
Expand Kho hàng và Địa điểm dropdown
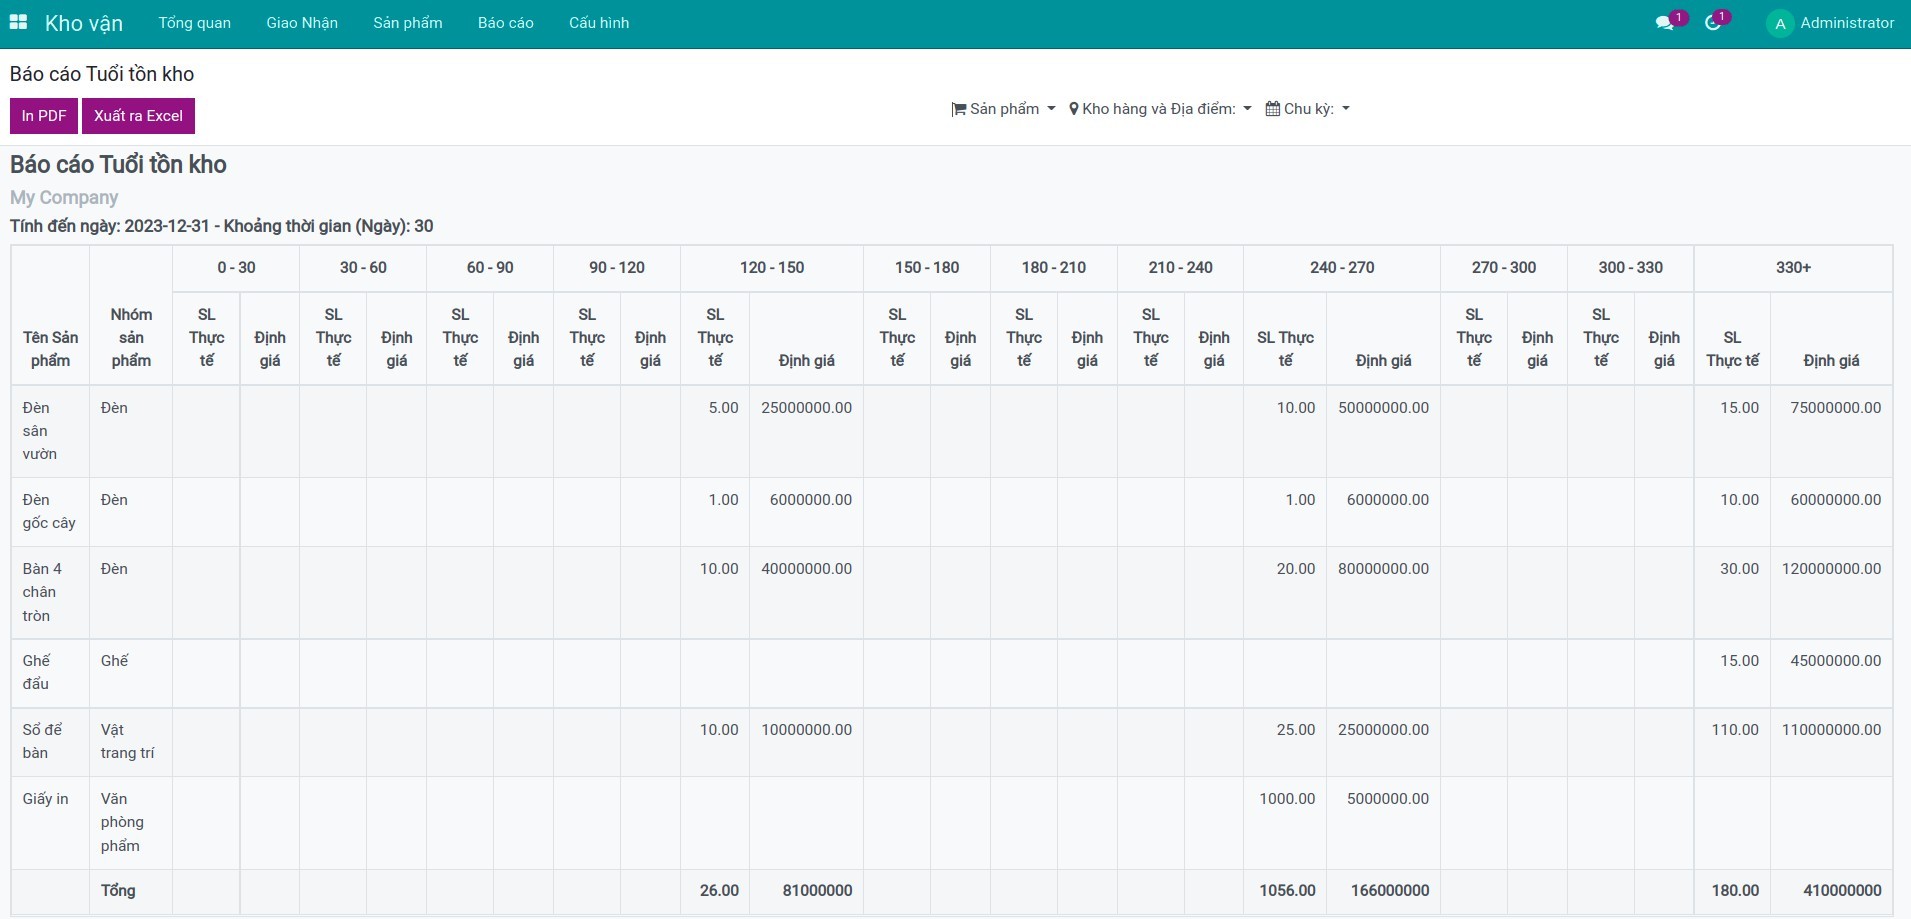(x=1160, y=109)
